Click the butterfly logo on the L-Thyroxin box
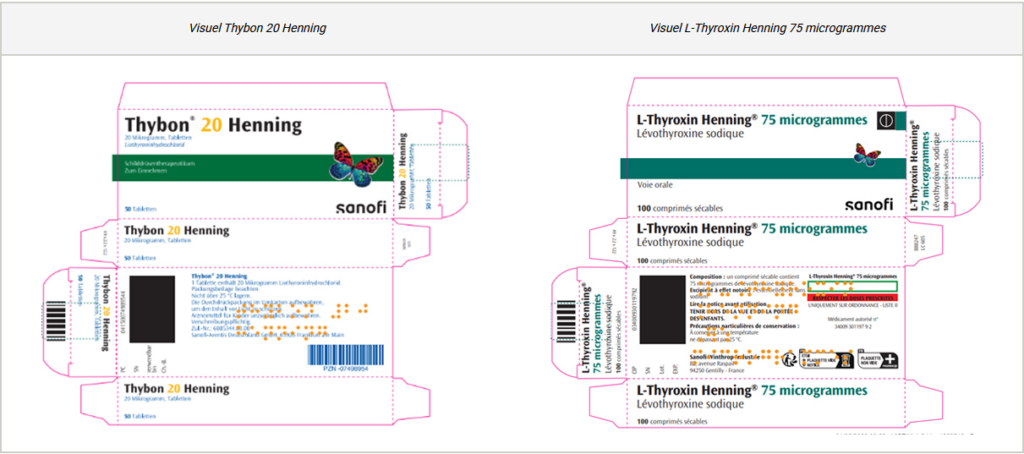 pos(867,152)
